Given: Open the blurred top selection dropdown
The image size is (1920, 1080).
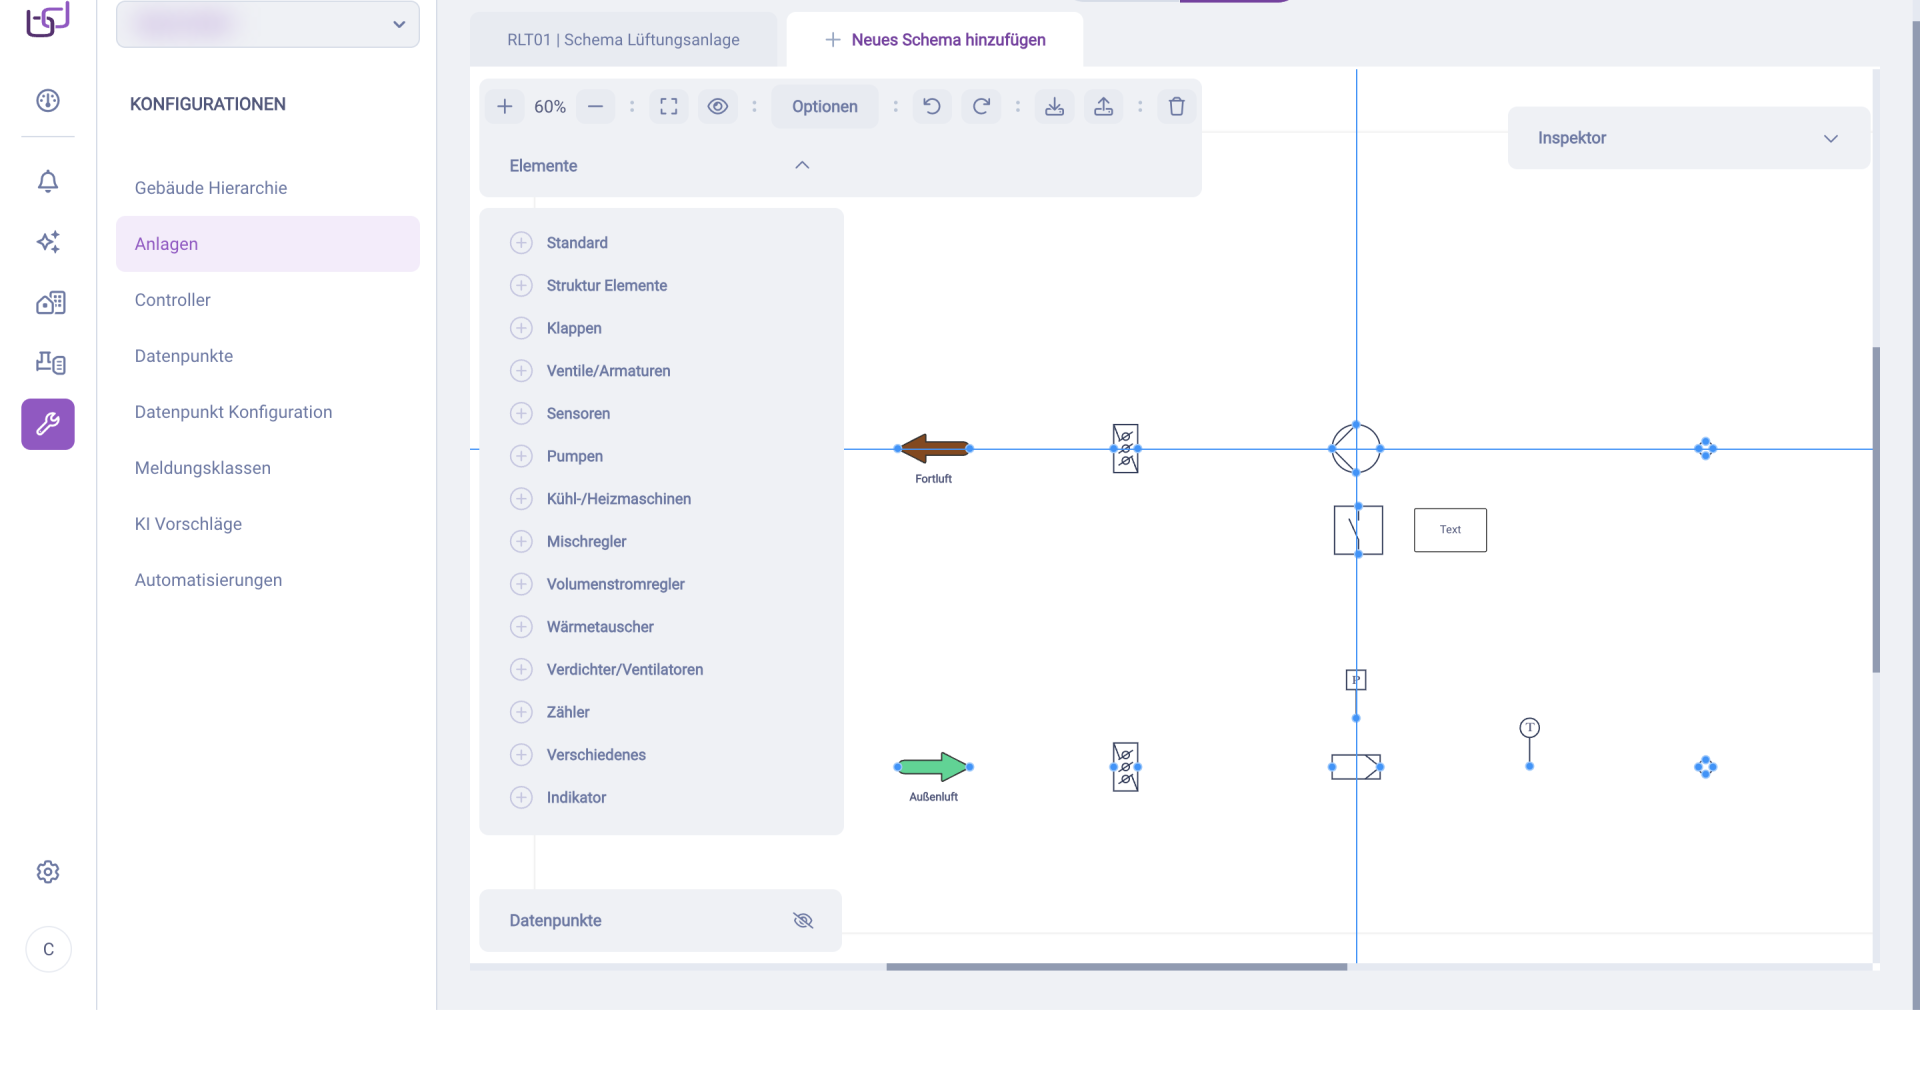Looking at the screenshot, I should 268,24.
